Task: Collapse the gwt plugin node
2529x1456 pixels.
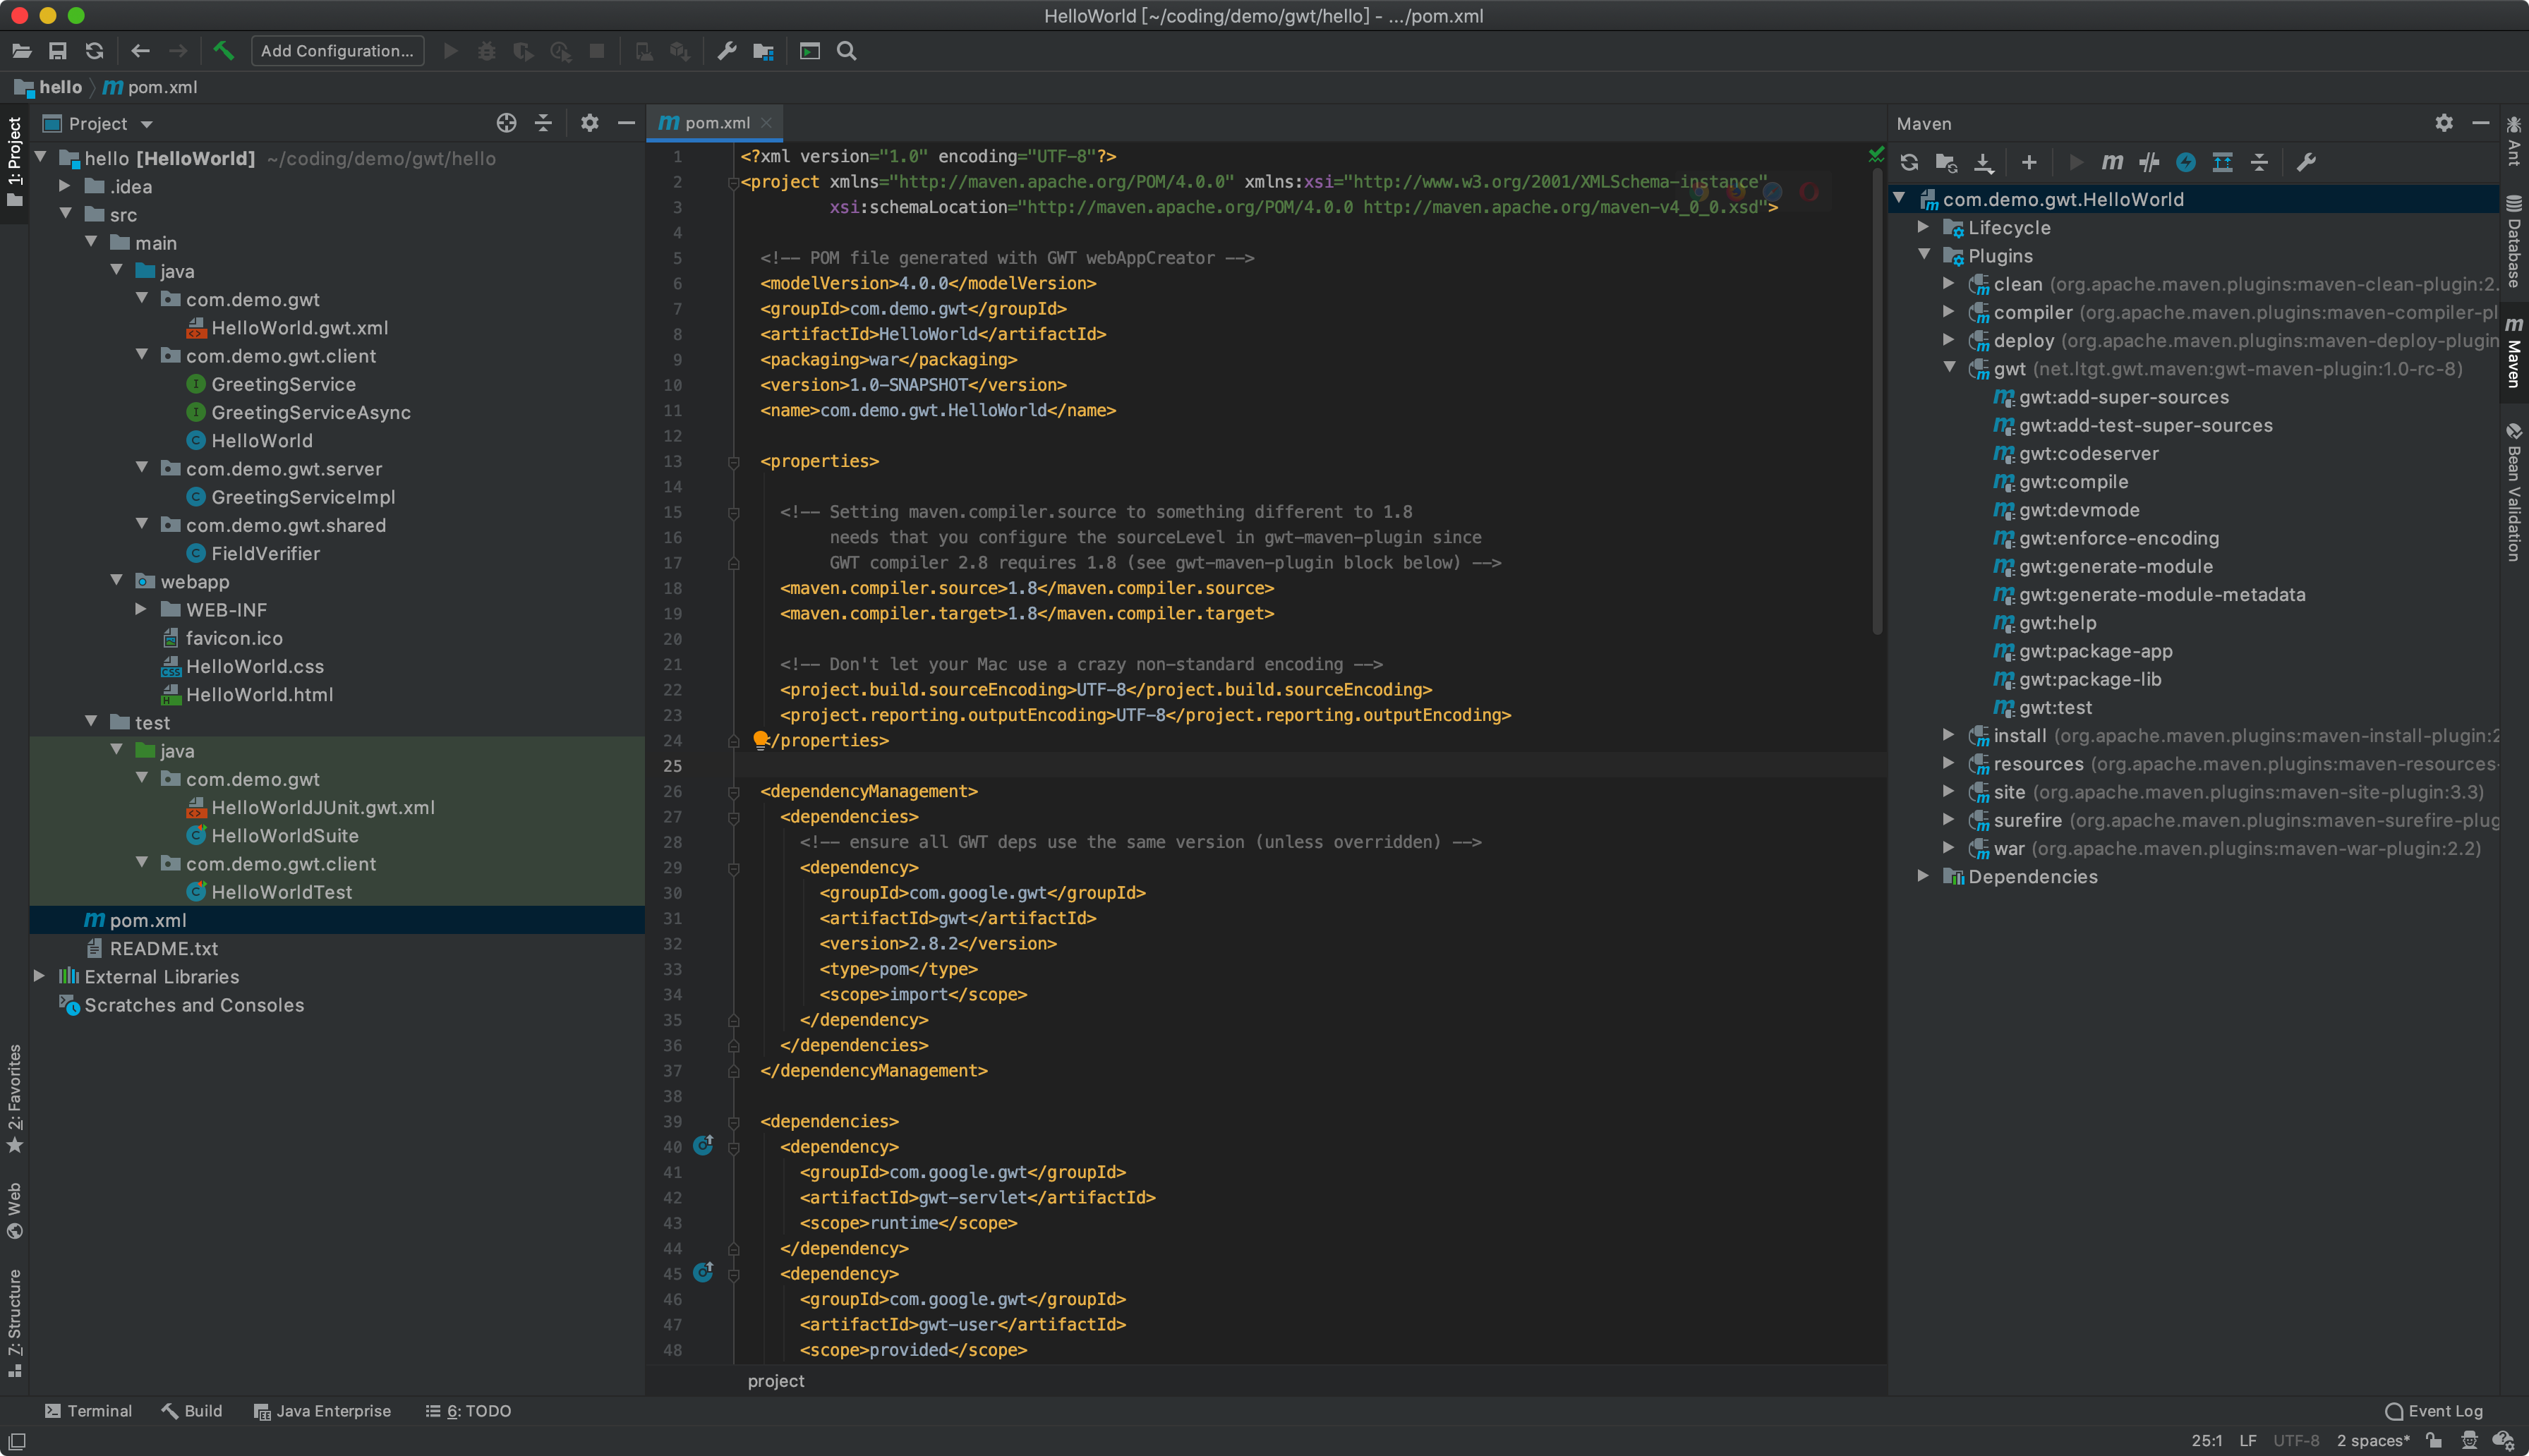Action: pos(1949,368)
